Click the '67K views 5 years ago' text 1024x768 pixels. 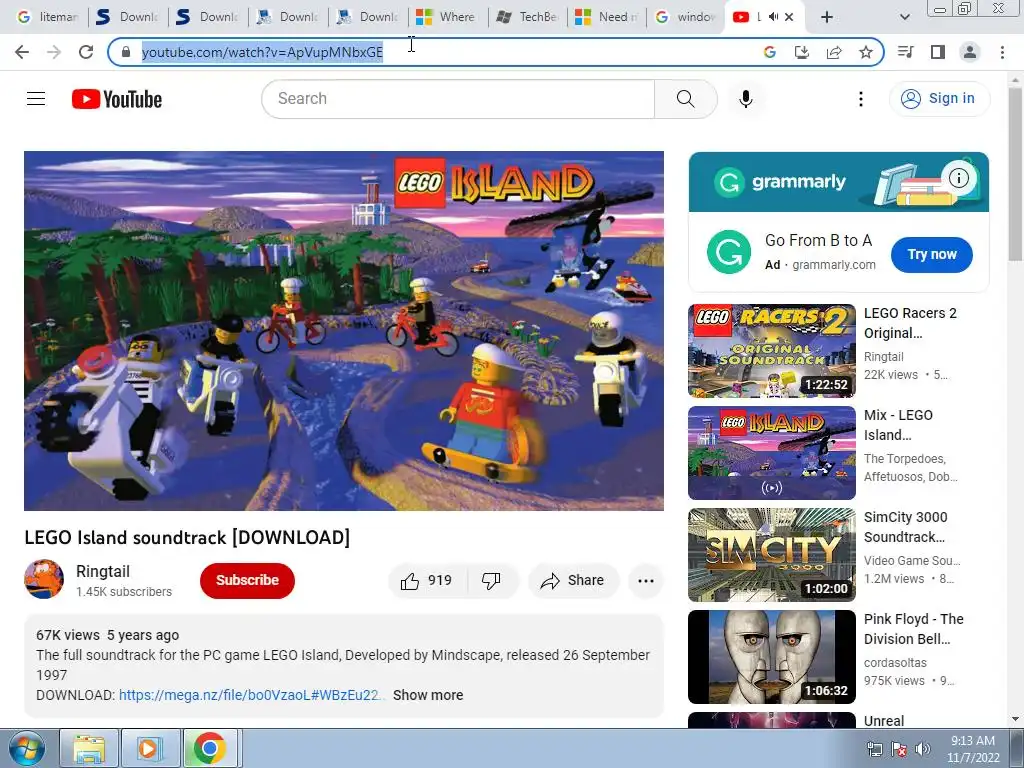click(x=107, y=635)
